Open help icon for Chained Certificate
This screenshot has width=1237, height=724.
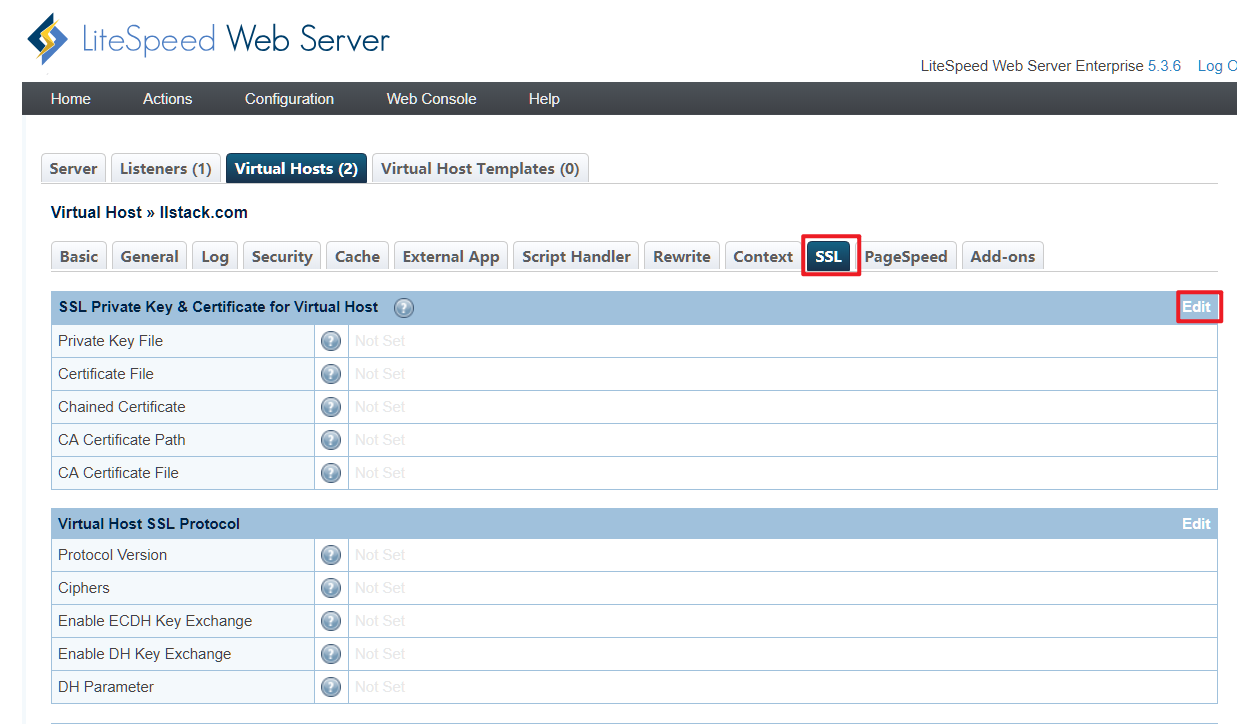coord(331,407)
